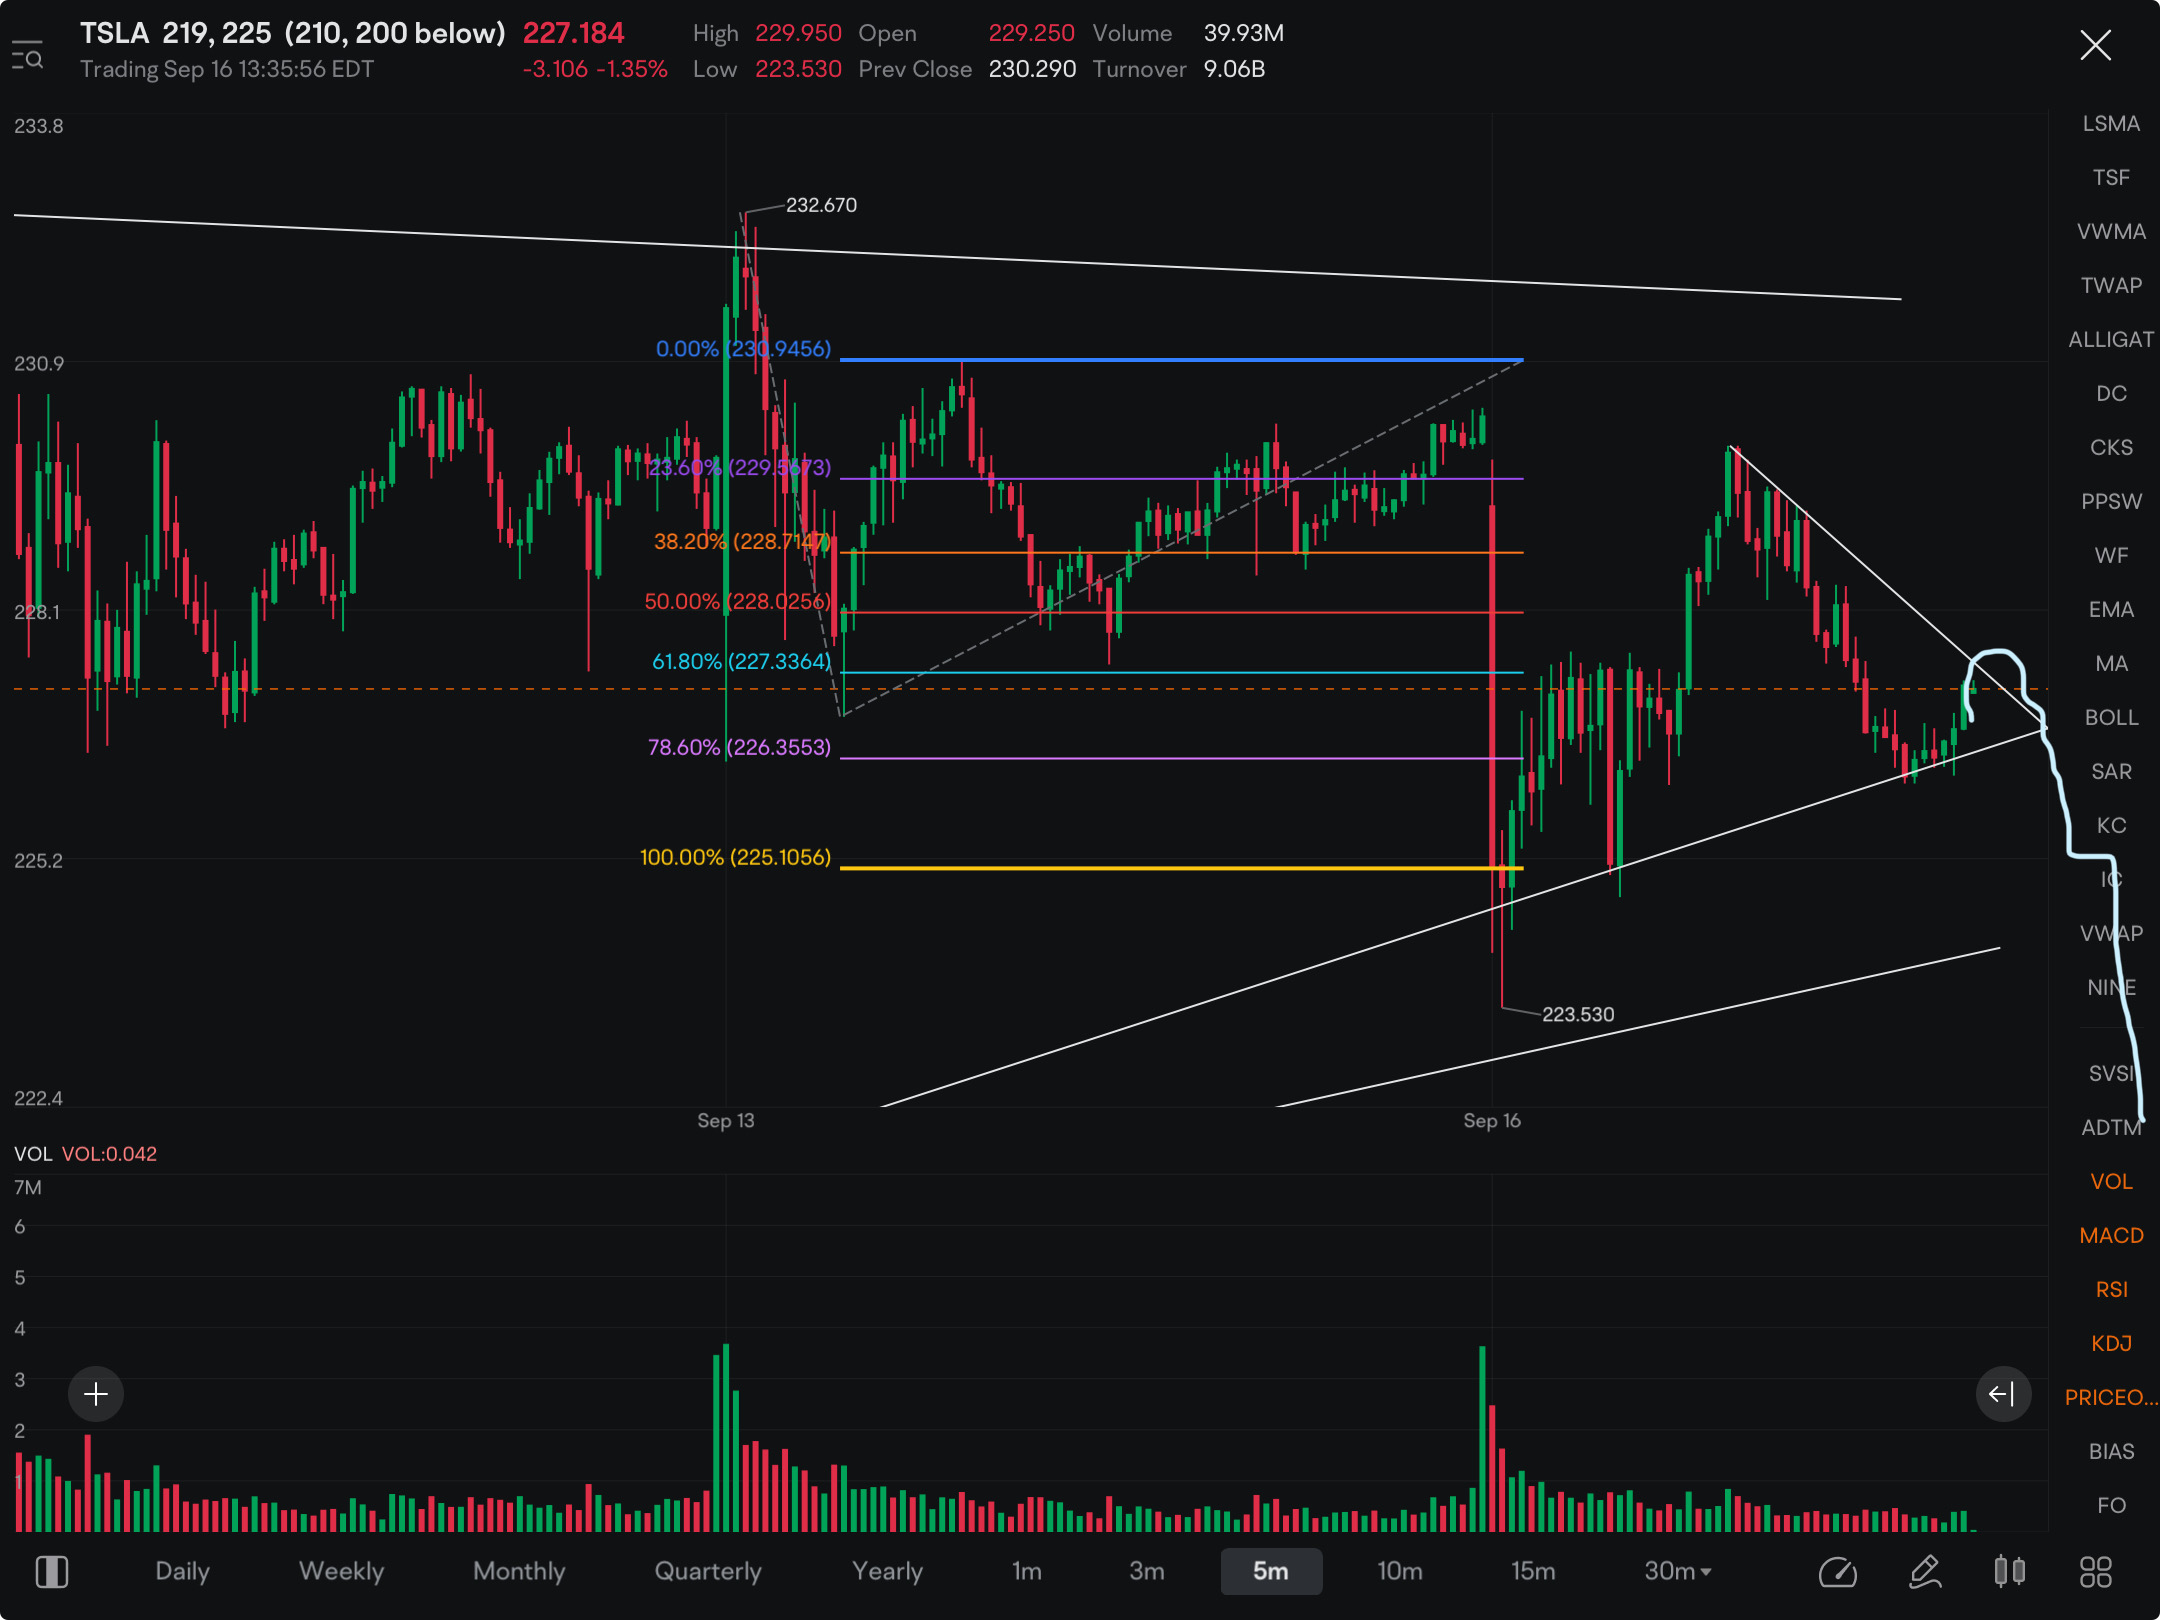Enable the FO indicator
Image resolution: width=2160 pixels, height=1620 pixels.
click(x=2111, y=1506)
